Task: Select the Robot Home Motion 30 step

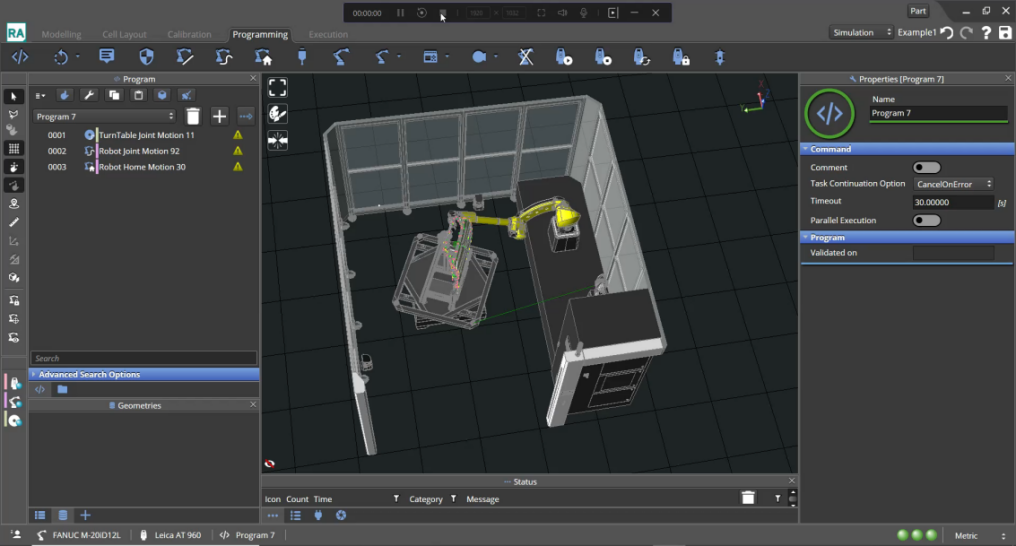Action: click(141, 167)
